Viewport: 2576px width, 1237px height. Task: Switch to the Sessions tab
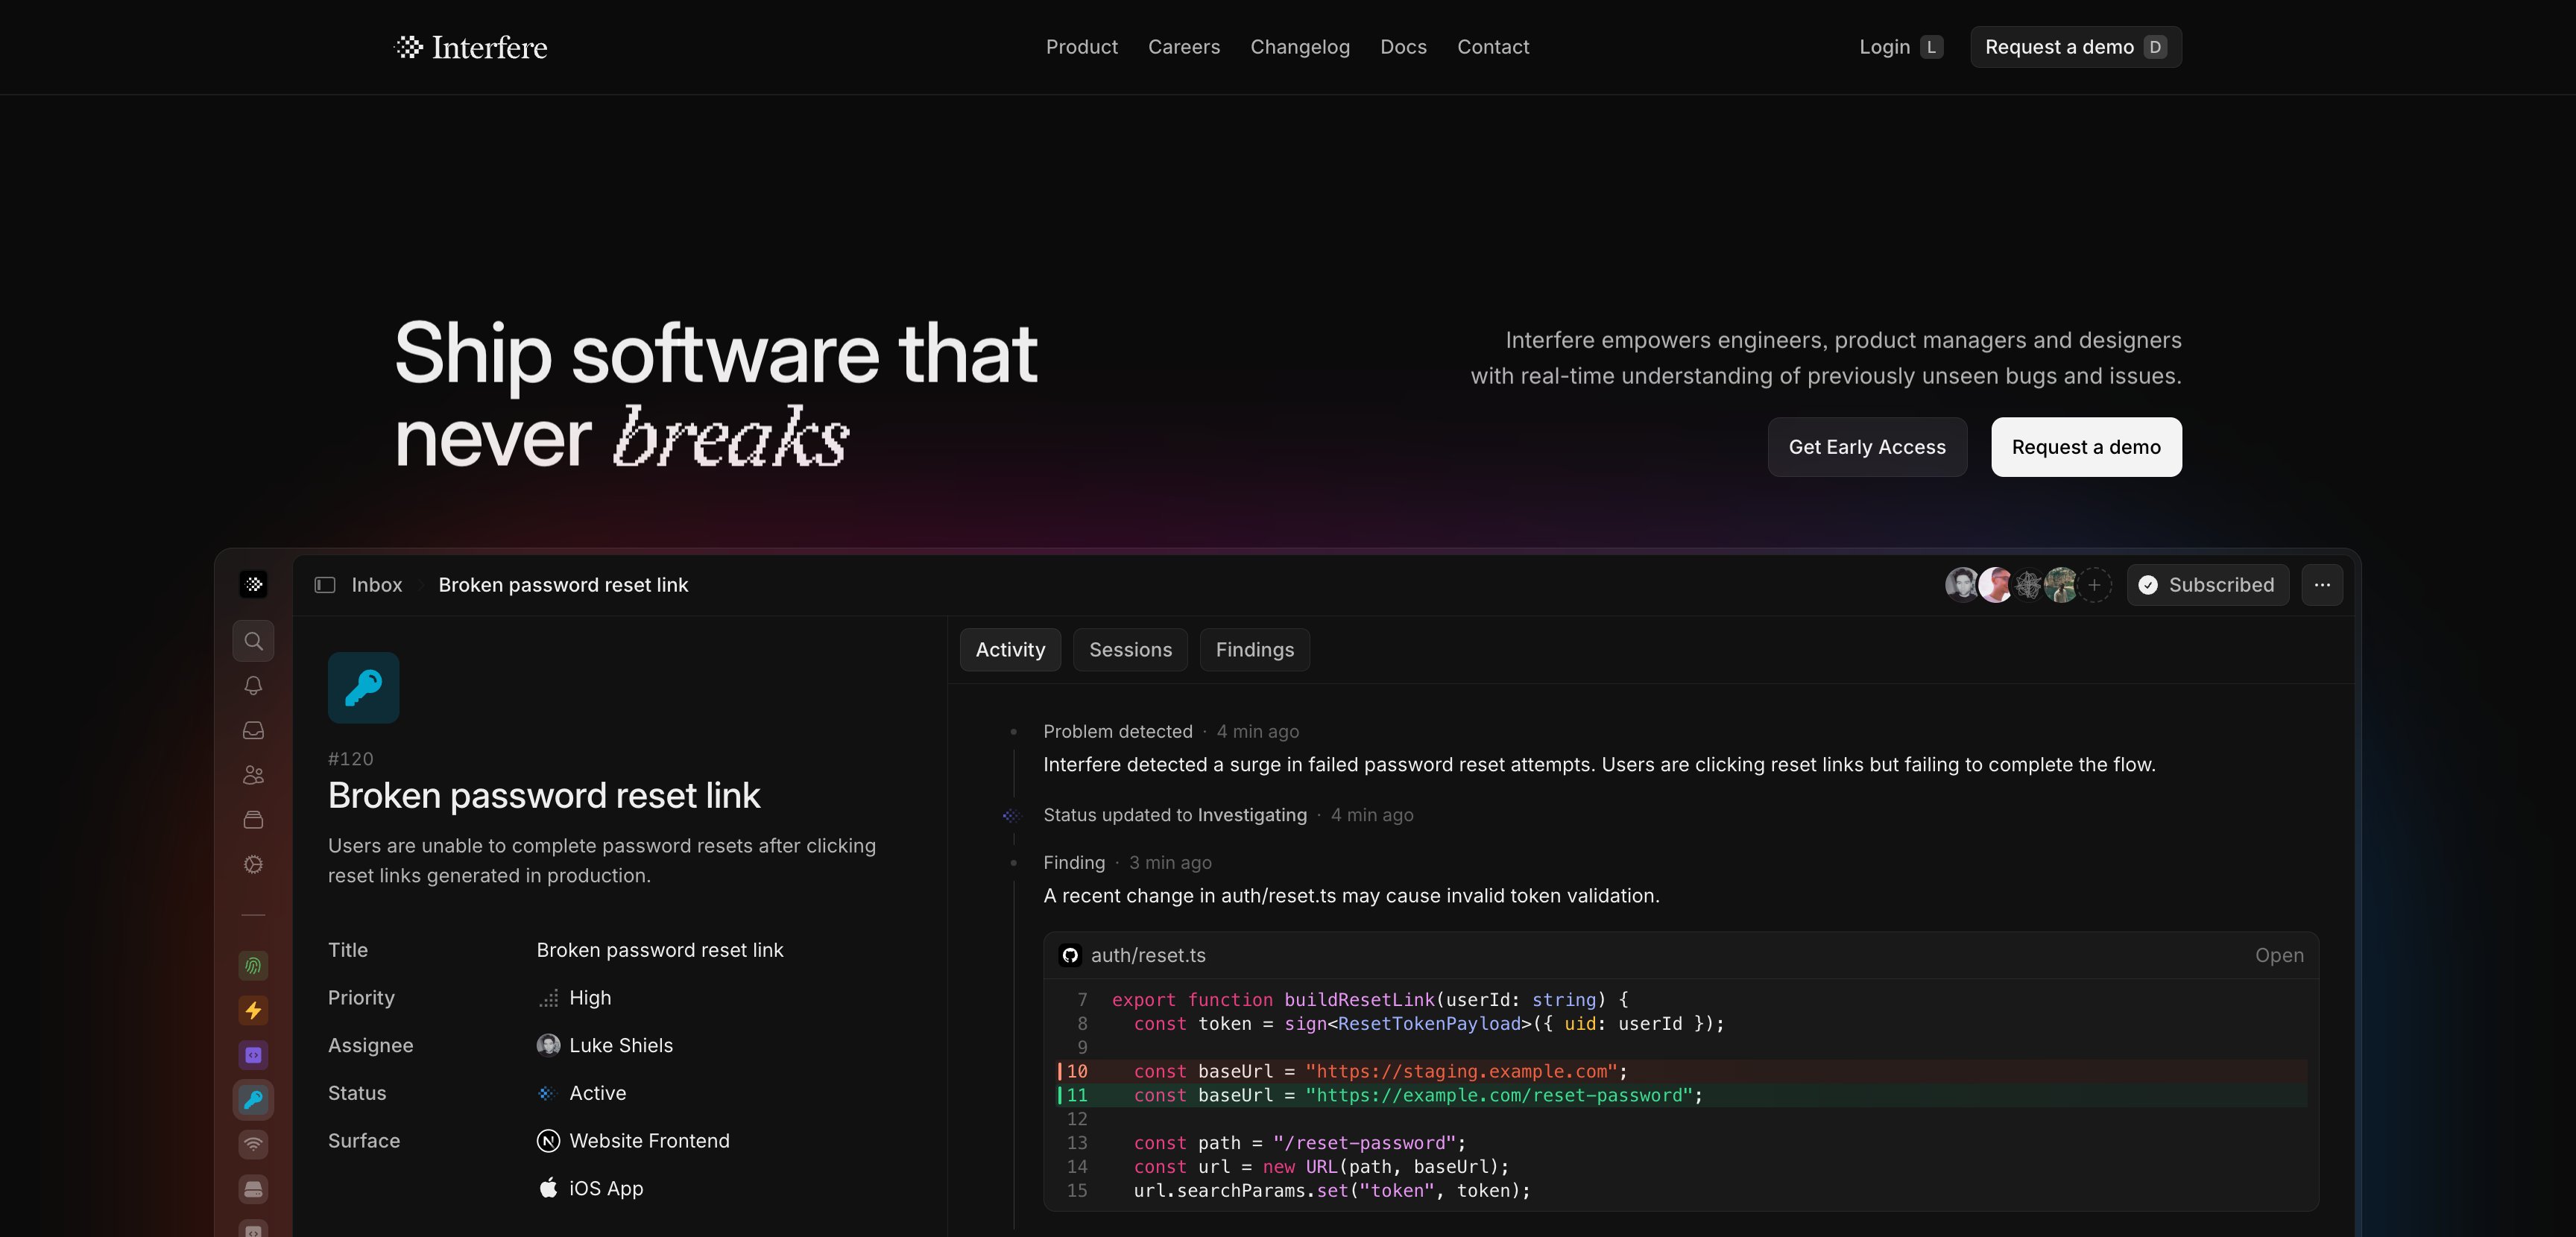[1130, 650]
